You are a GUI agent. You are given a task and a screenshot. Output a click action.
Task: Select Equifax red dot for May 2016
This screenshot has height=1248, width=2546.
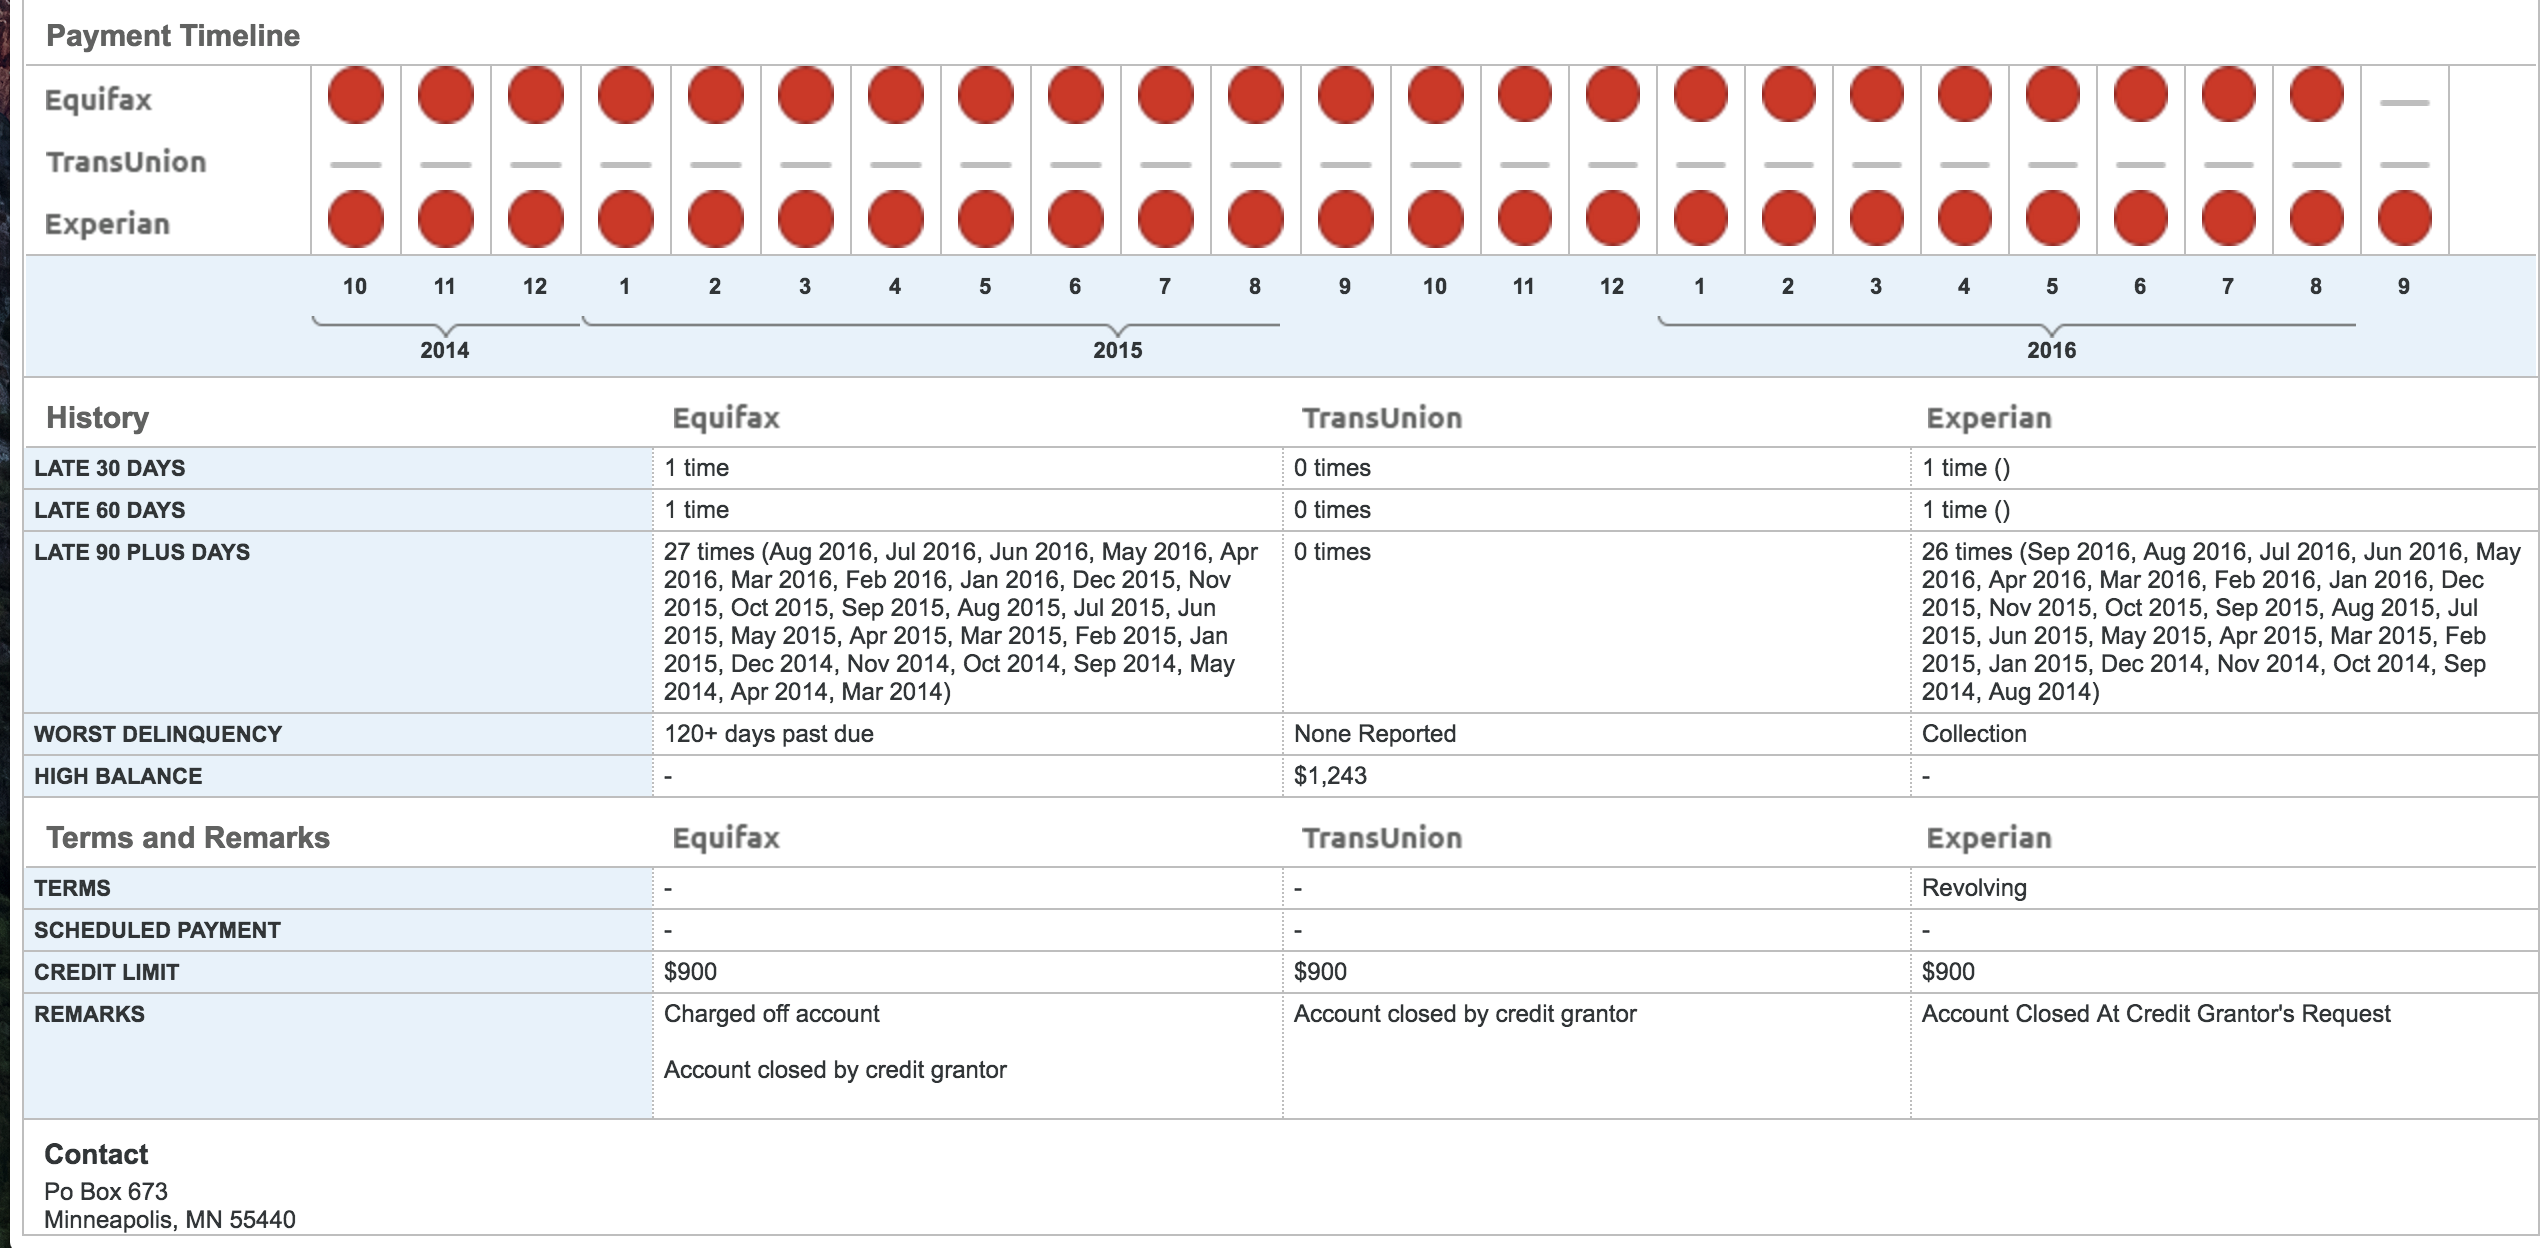coord(2052,95)
